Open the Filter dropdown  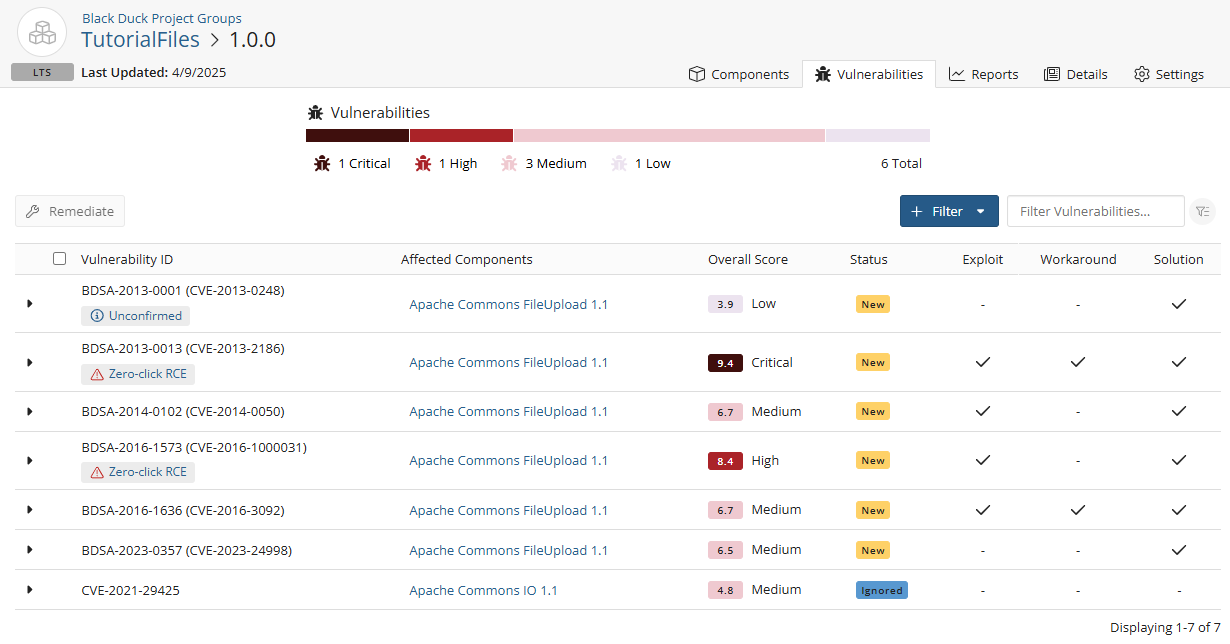(948, 211)
